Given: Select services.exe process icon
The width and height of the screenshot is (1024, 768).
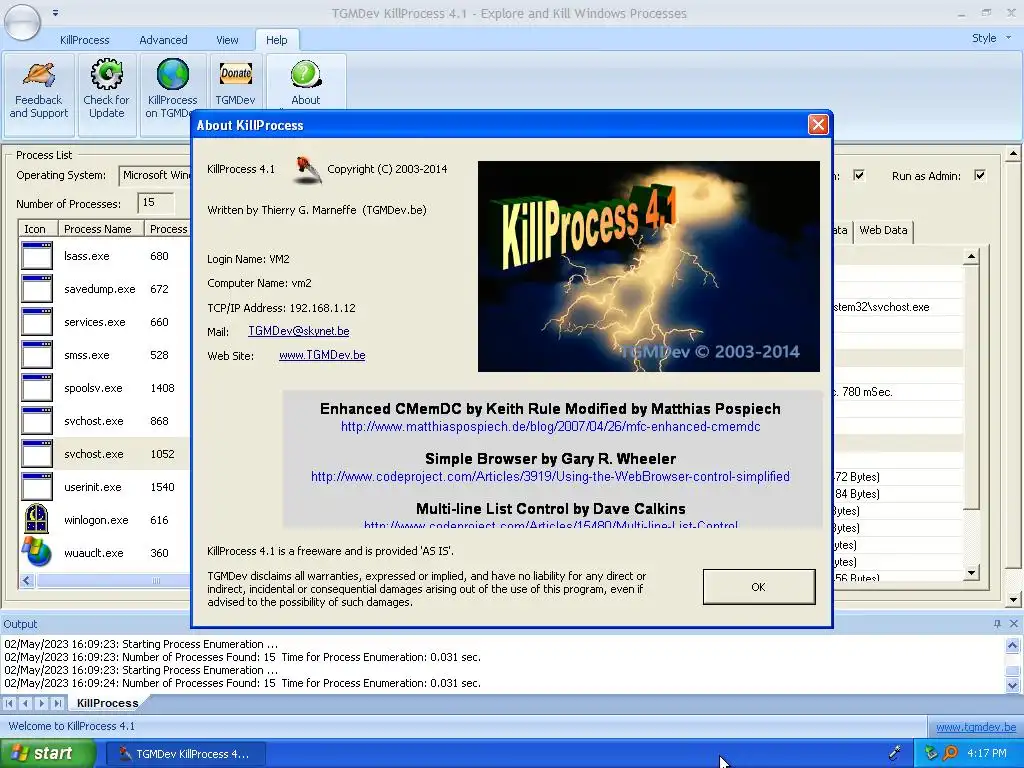Looking at the screenshot, I should click(x=37, y=322).
